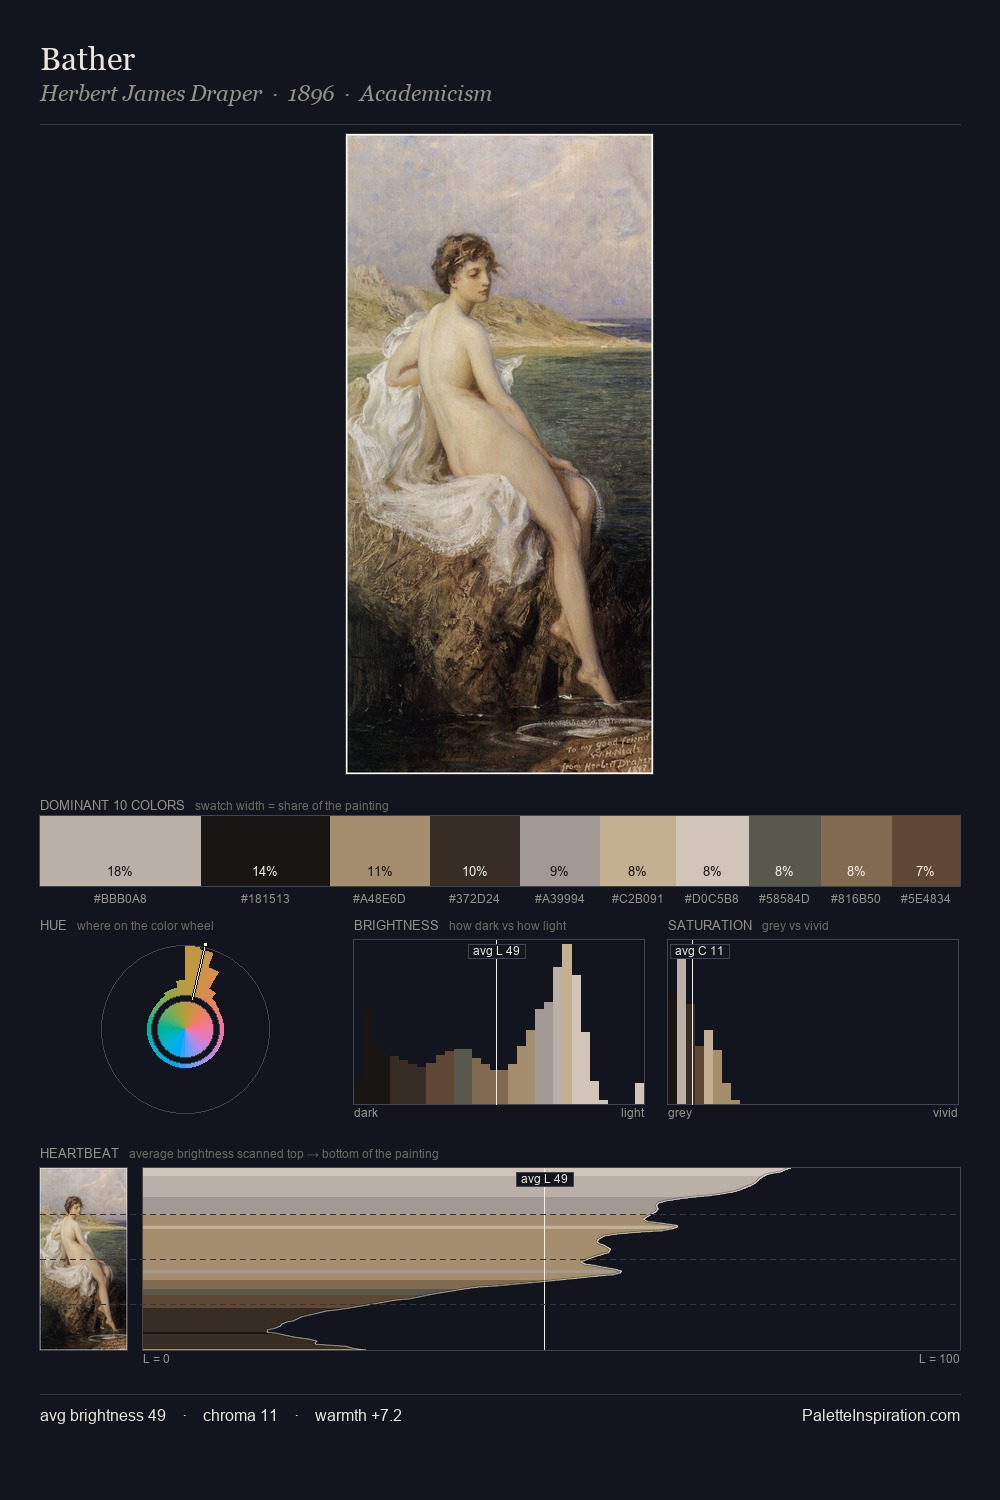Select the #D0C5B8 8% color swatch
1000x1500 pixels.
(712, 851)
